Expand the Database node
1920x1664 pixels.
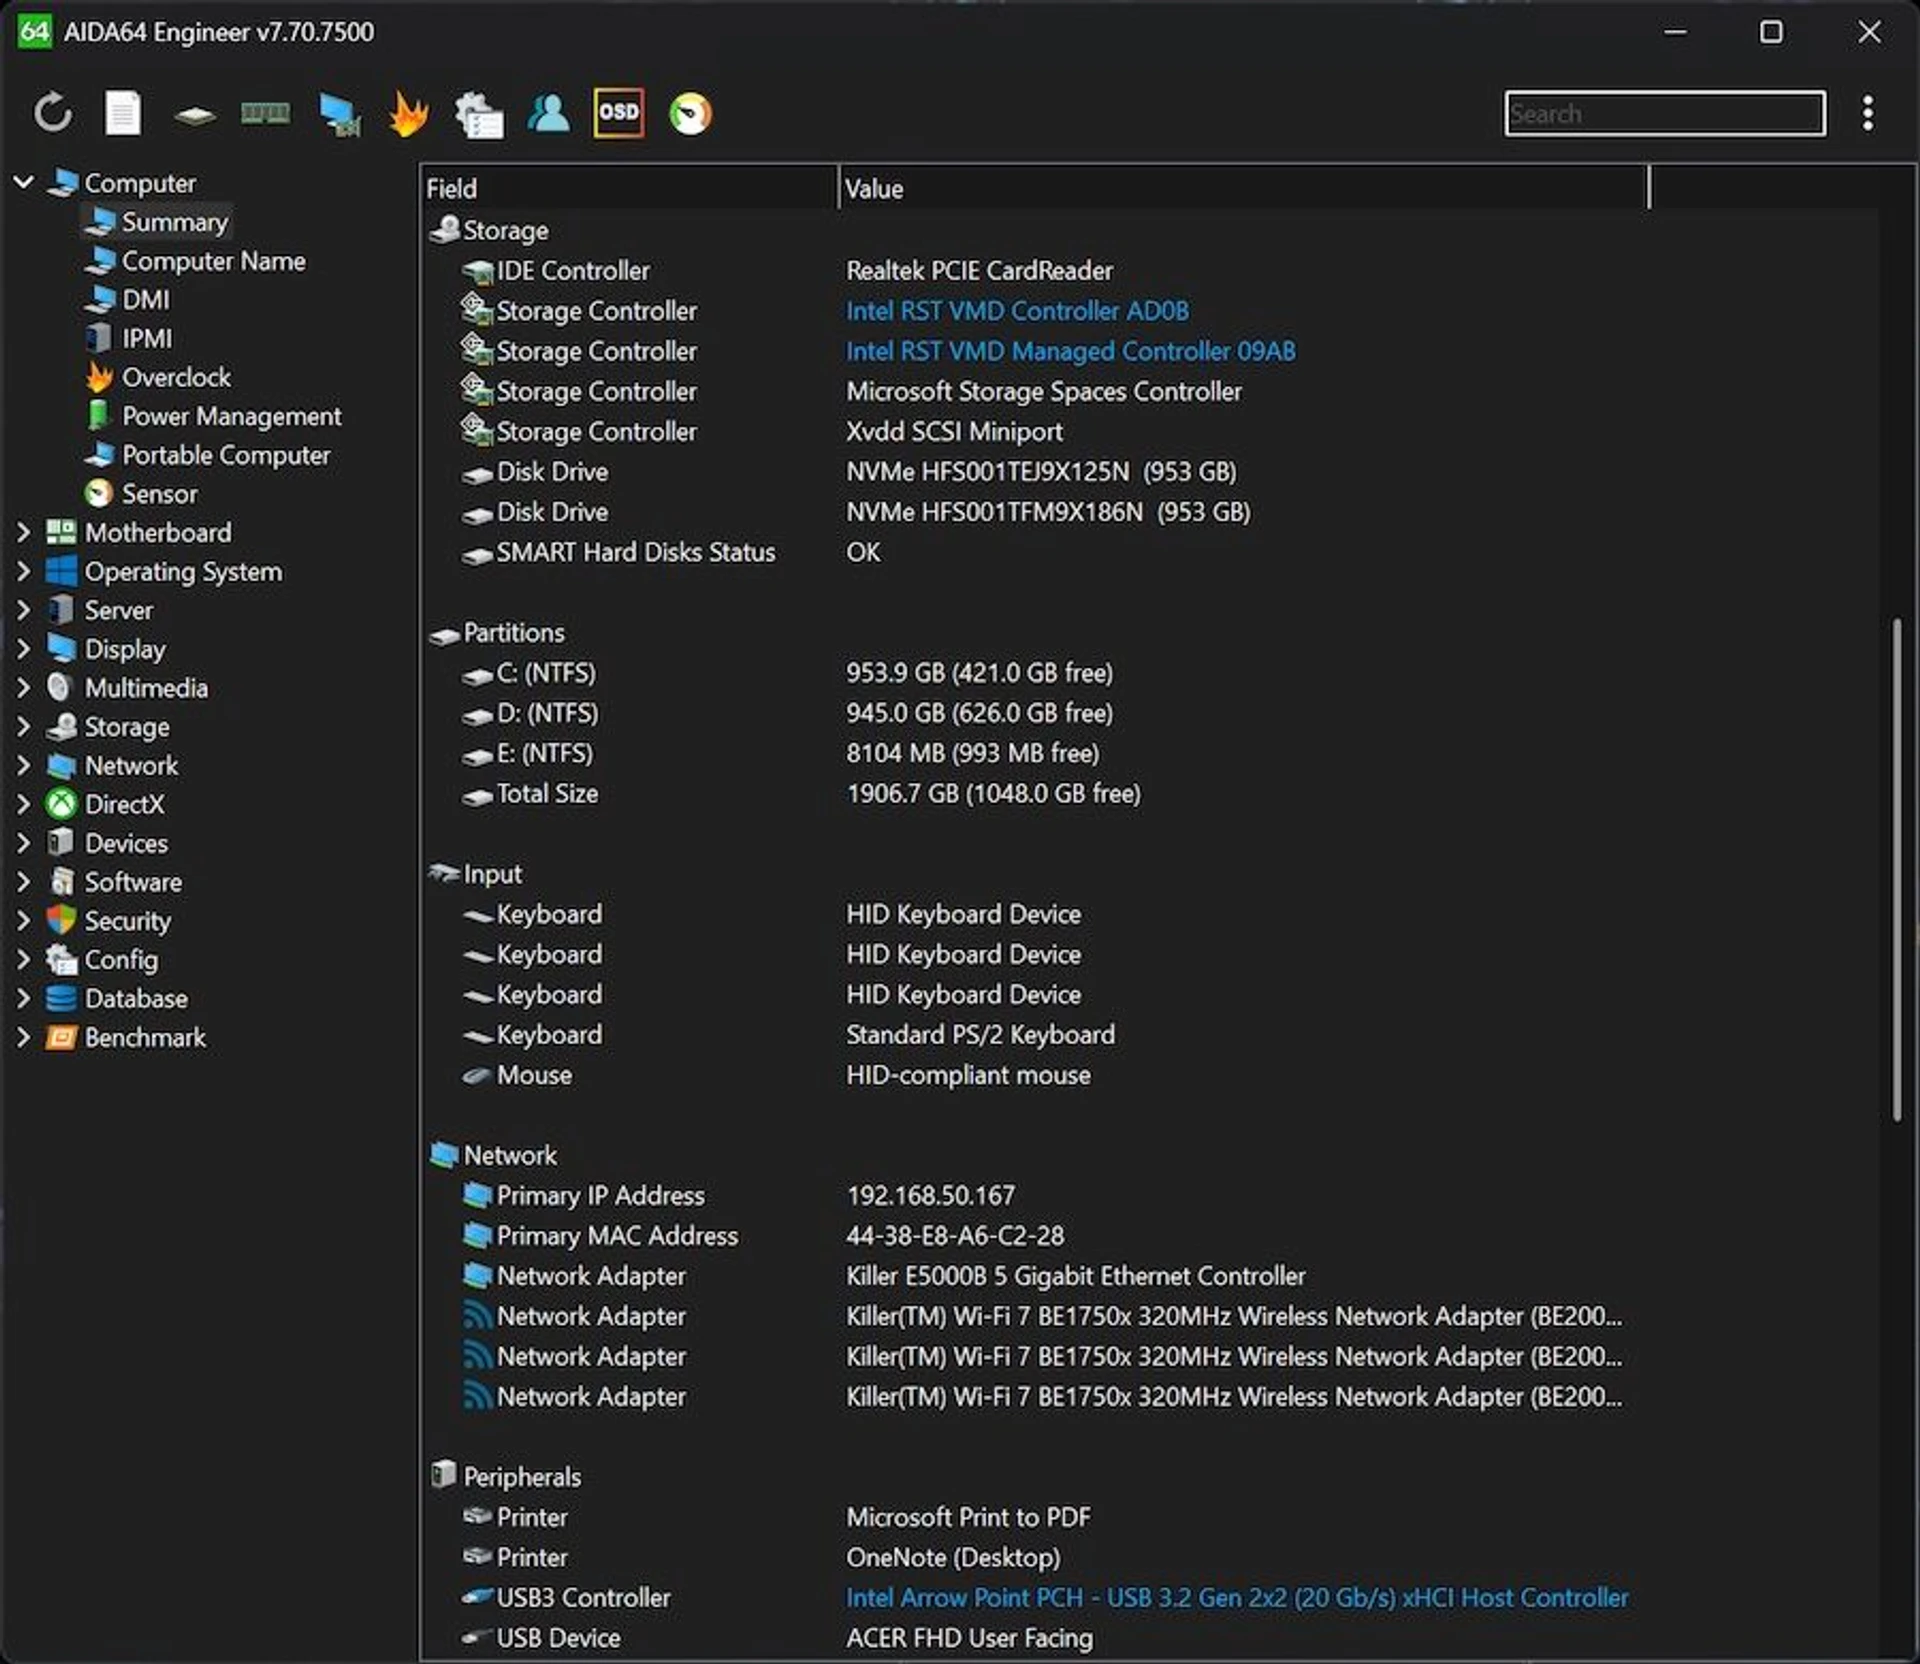point(23,998)
